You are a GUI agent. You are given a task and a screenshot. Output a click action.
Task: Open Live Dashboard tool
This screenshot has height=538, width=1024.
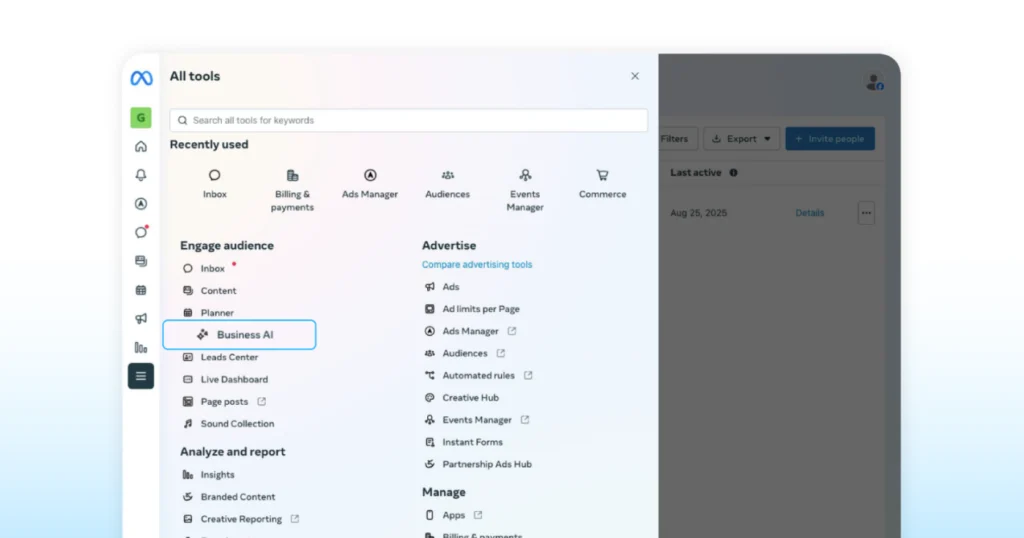click(234, 379)
